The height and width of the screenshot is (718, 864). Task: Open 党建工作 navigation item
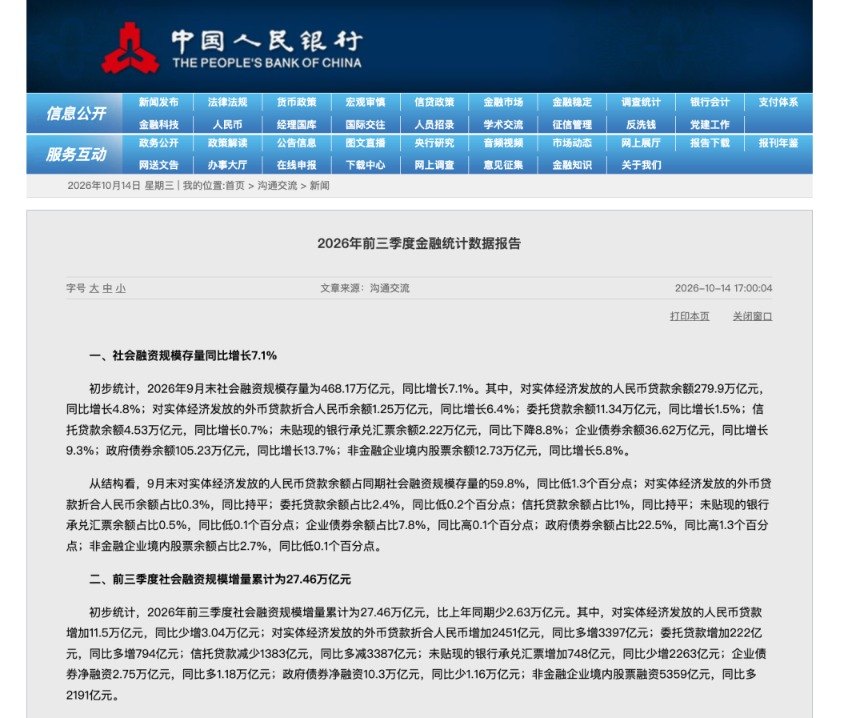pyautogui.click(x=710, y=125)
